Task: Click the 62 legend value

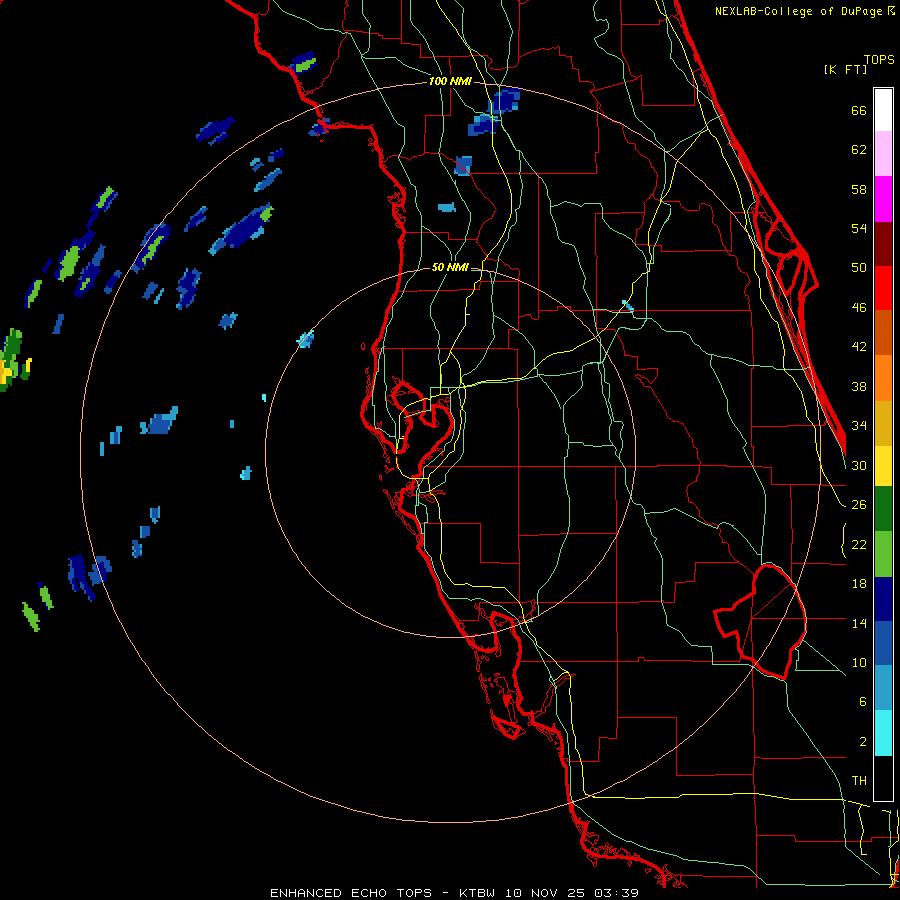Action: click(x=859, y=150)
